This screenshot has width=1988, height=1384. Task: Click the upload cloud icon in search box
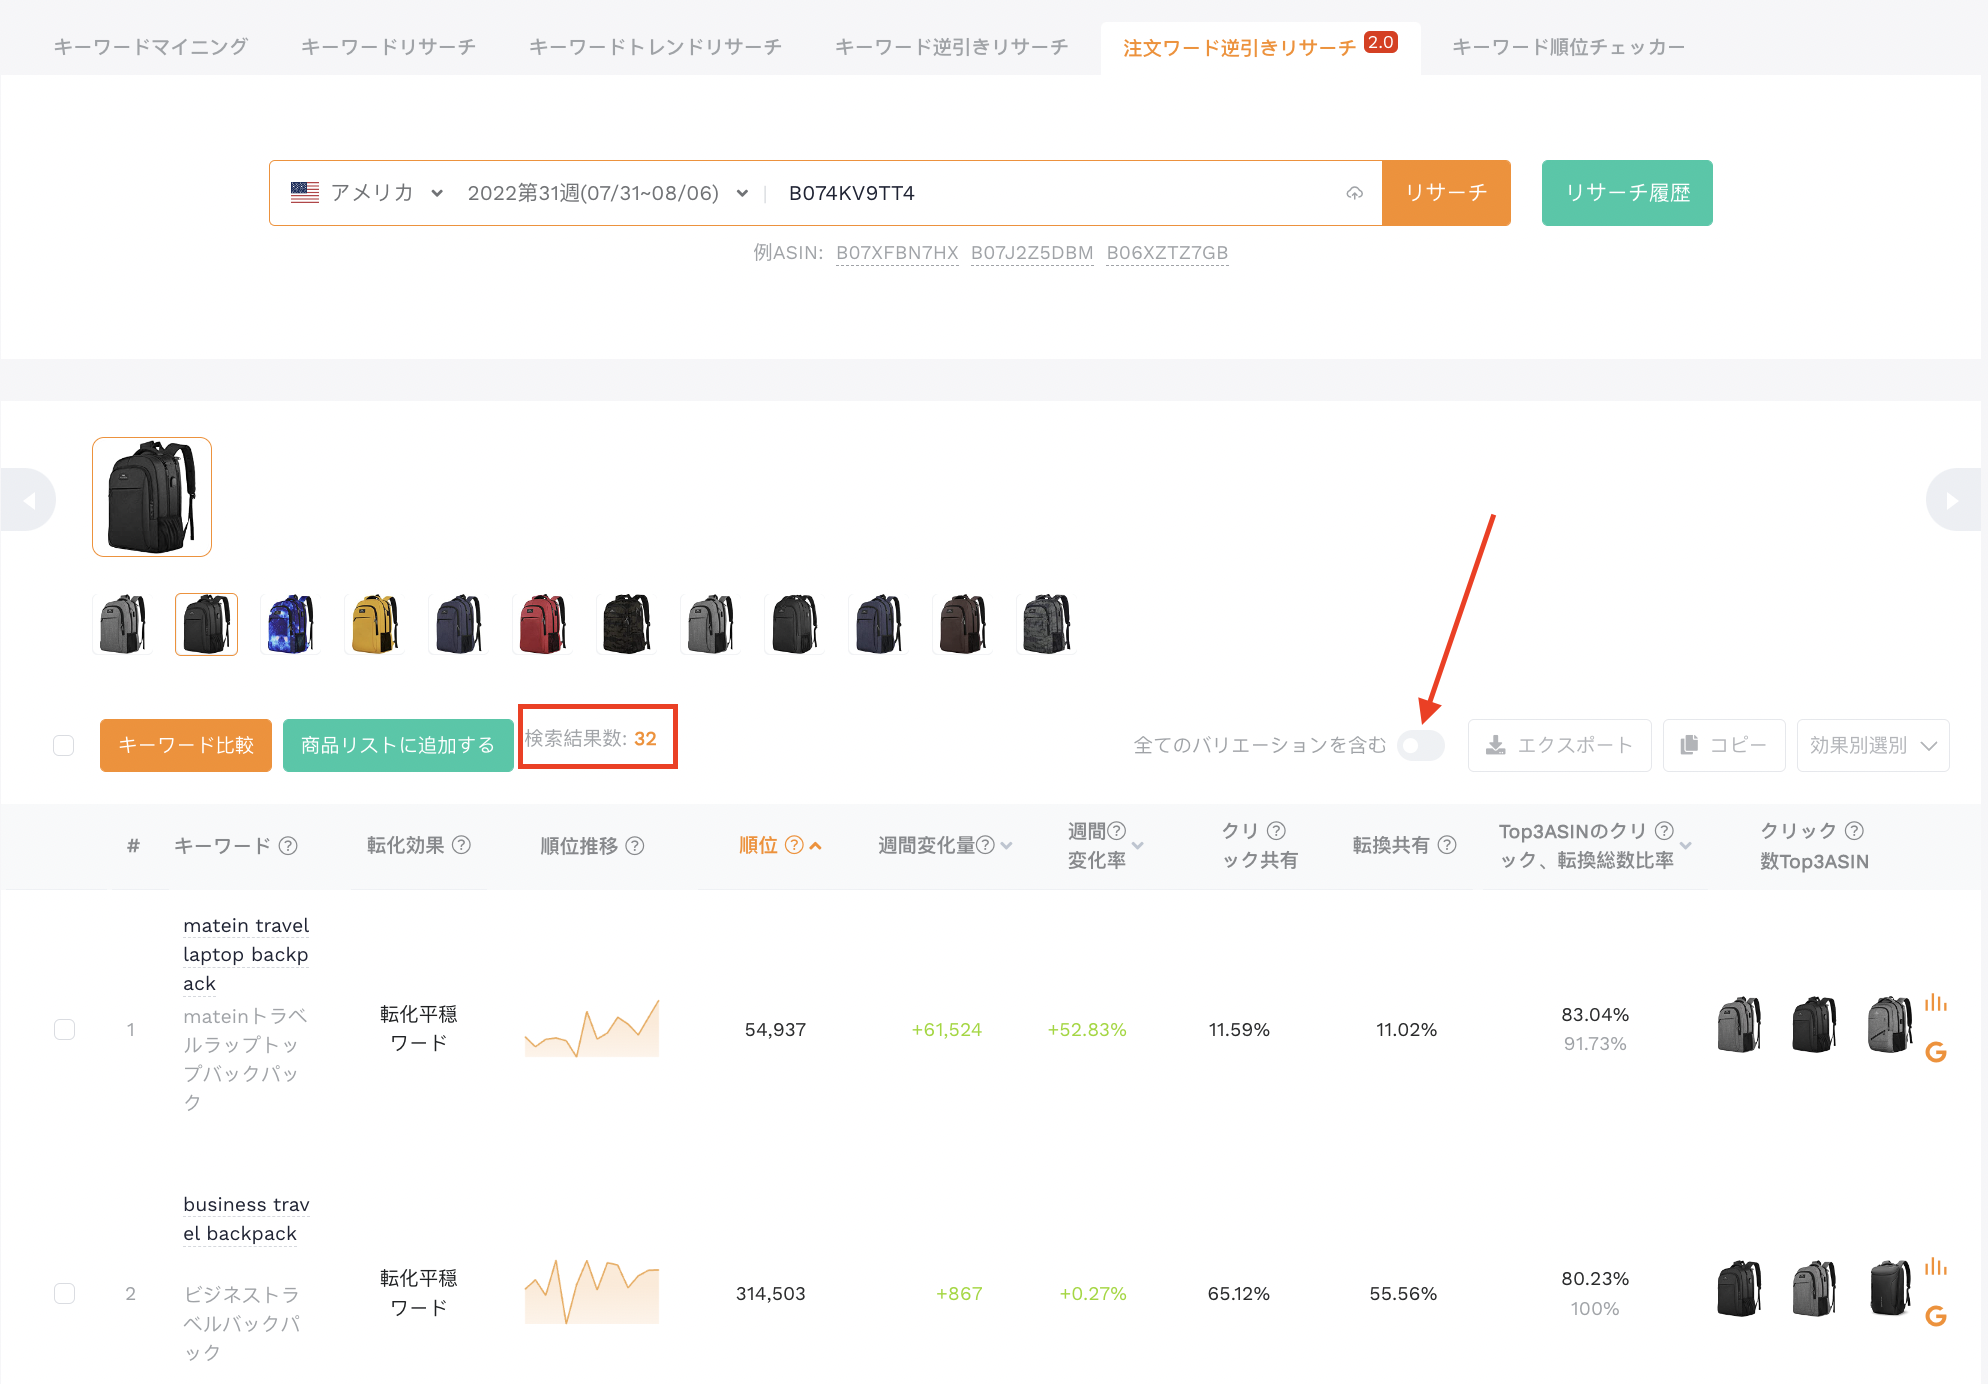coord(1354,193)
